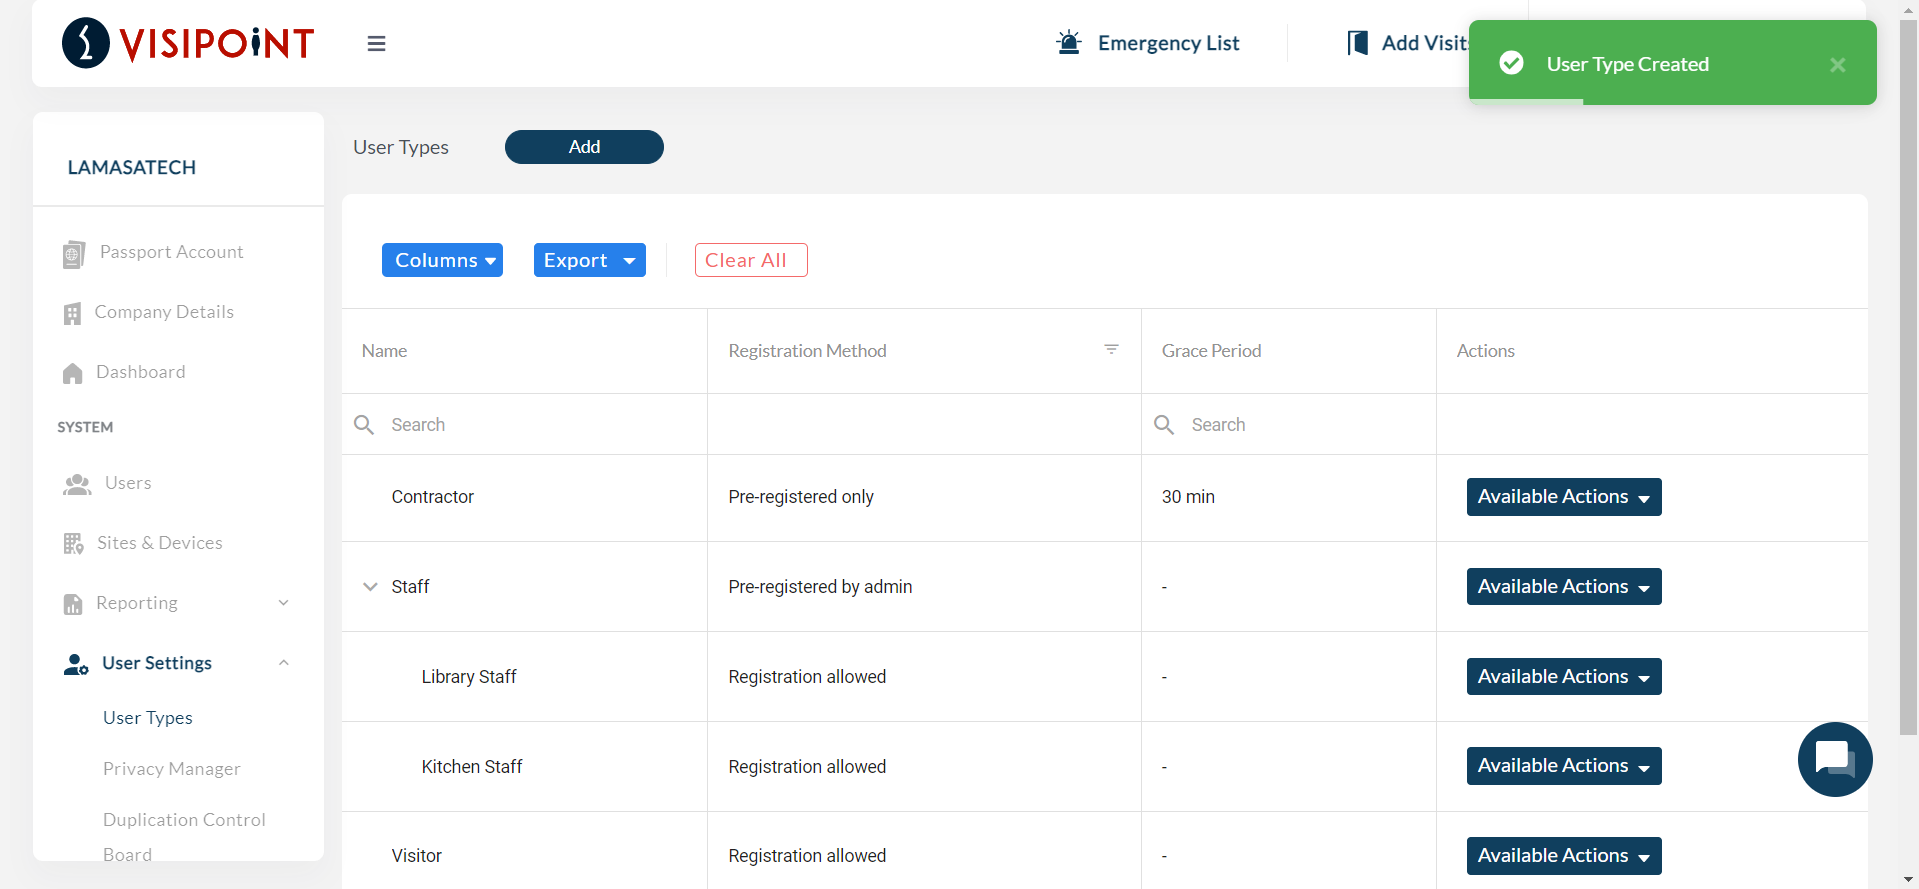The height and width of the screenshot is (889, 1919).
Task: Click the Passport Account icon
Action: (x=73, y=254)
